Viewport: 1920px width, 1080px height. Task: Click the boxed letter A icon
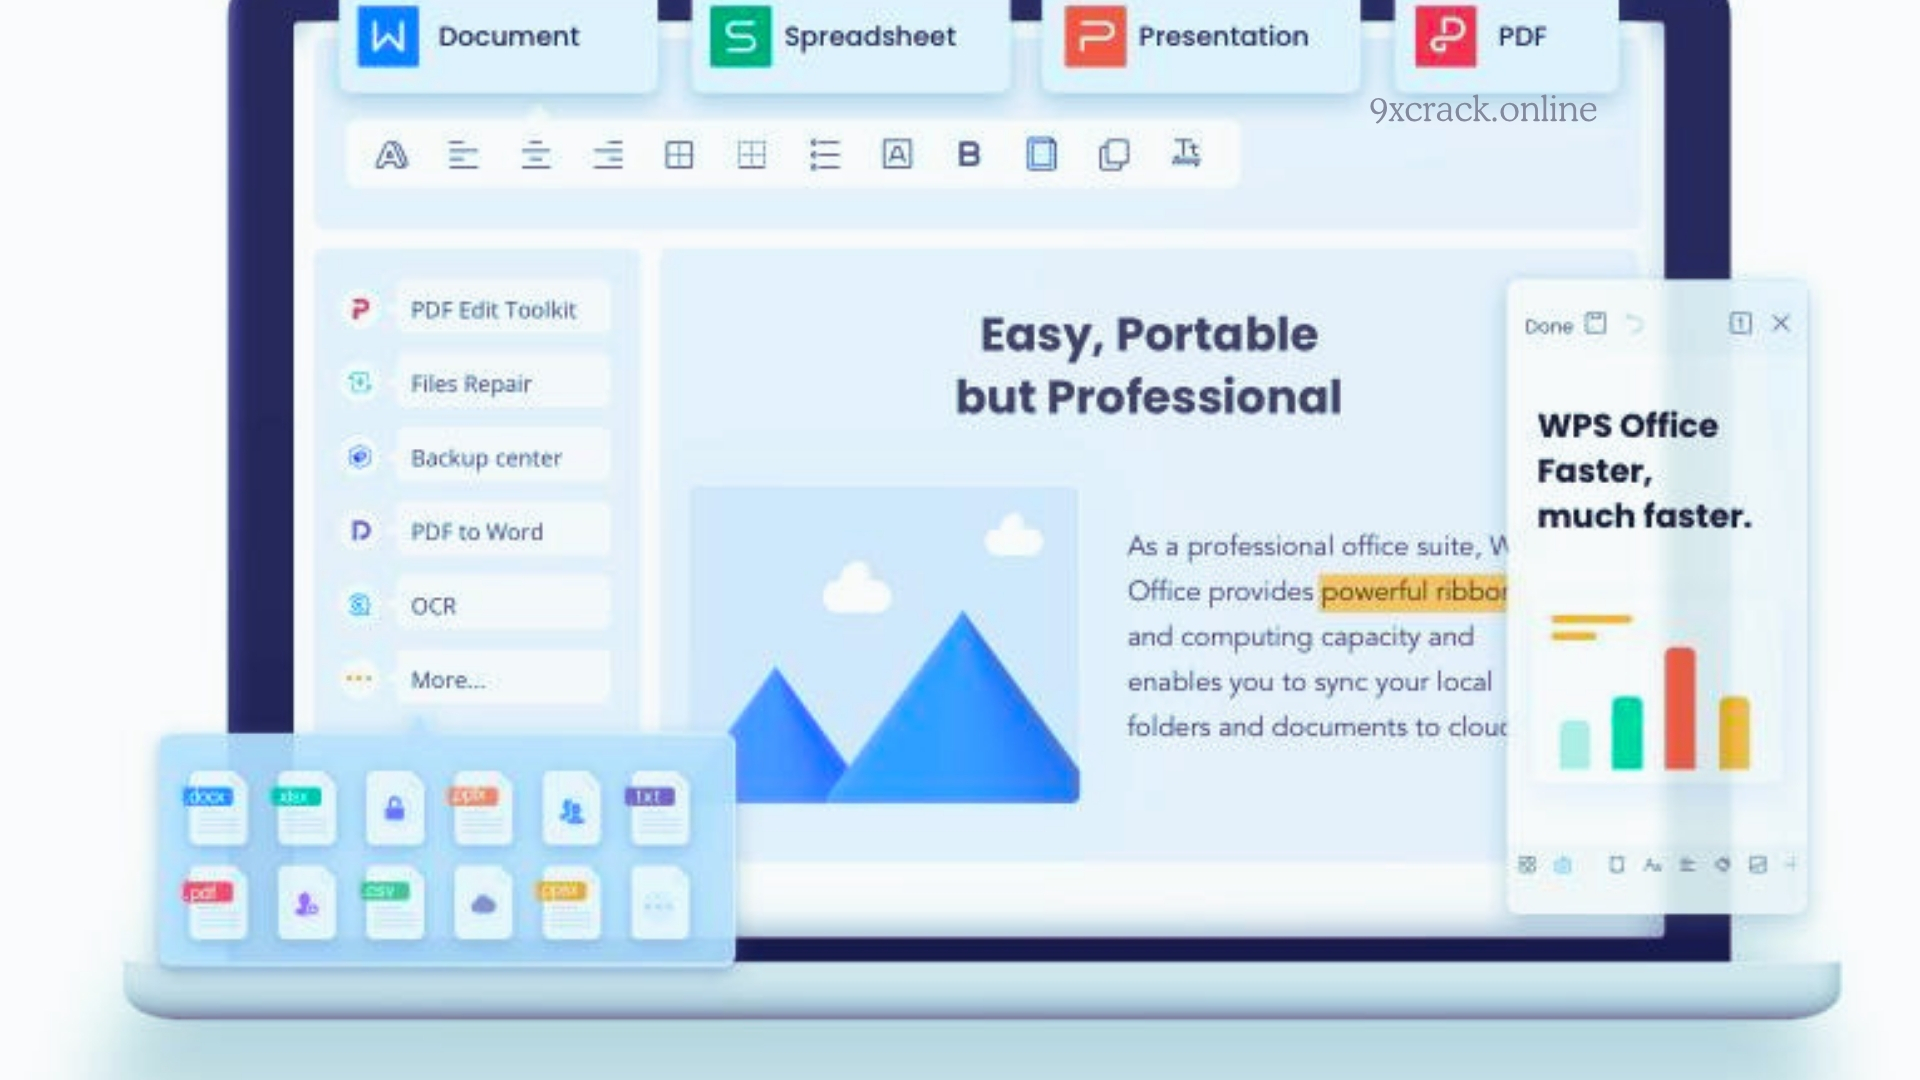(x=897, y=154)
